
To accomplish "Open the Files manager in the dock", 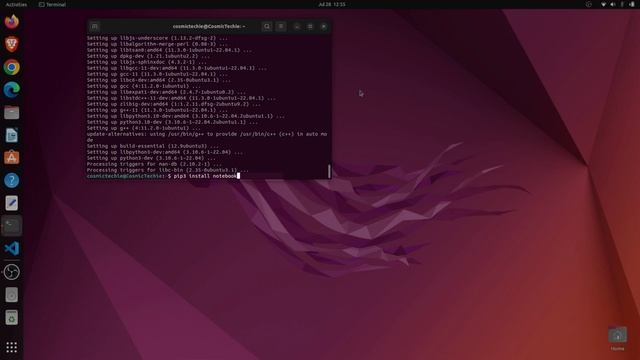I will pyautogui.click(x=11, y=112).
